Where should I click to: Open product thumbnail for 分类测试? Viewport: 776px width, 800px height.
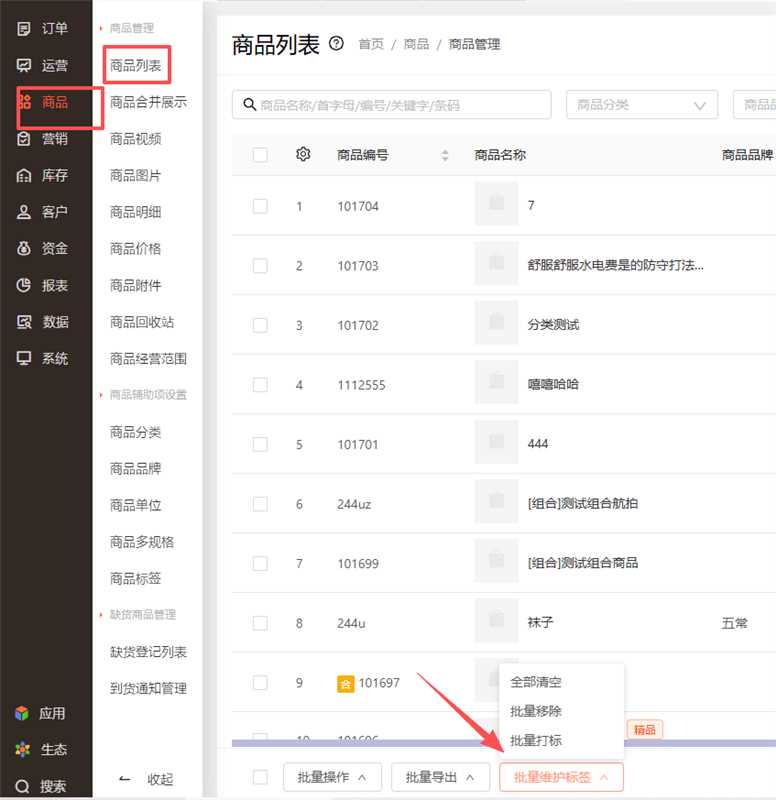pyautogui.click(x=496, y=322)
